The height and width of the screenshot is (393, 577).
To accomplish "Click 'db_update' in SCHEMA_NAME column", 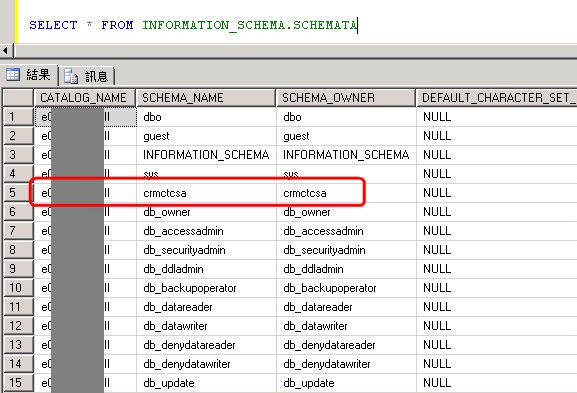I will tap(169, 383).
